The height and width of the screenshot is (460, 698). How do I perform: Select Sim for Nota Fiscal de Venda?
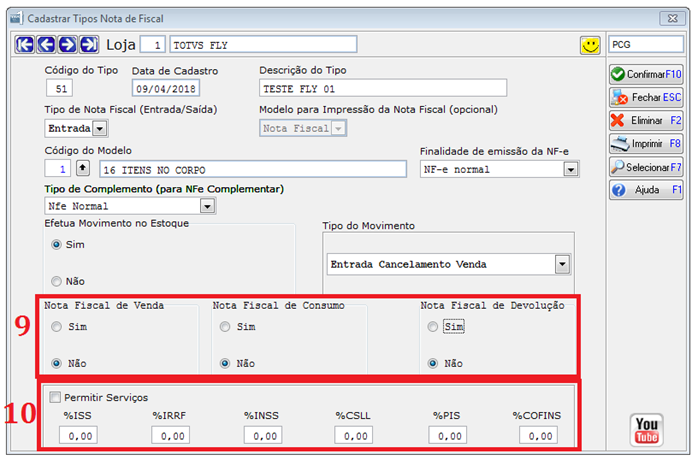[56, 327]
